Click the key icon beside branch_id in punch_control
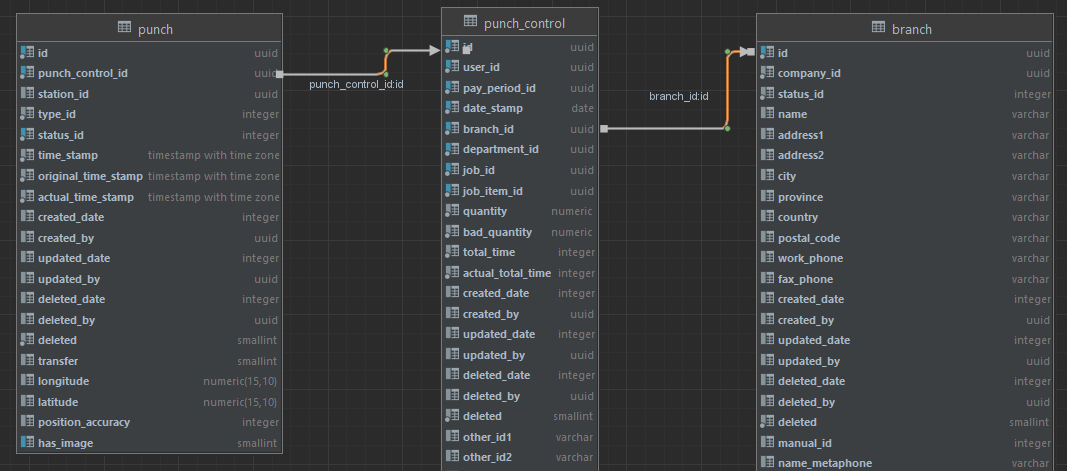 pos(452,129)
